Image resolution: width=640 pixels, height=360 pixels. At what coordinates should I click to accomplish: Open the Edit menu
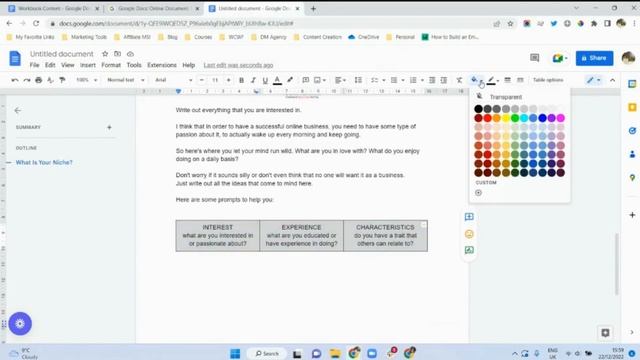tap(50, 65)
